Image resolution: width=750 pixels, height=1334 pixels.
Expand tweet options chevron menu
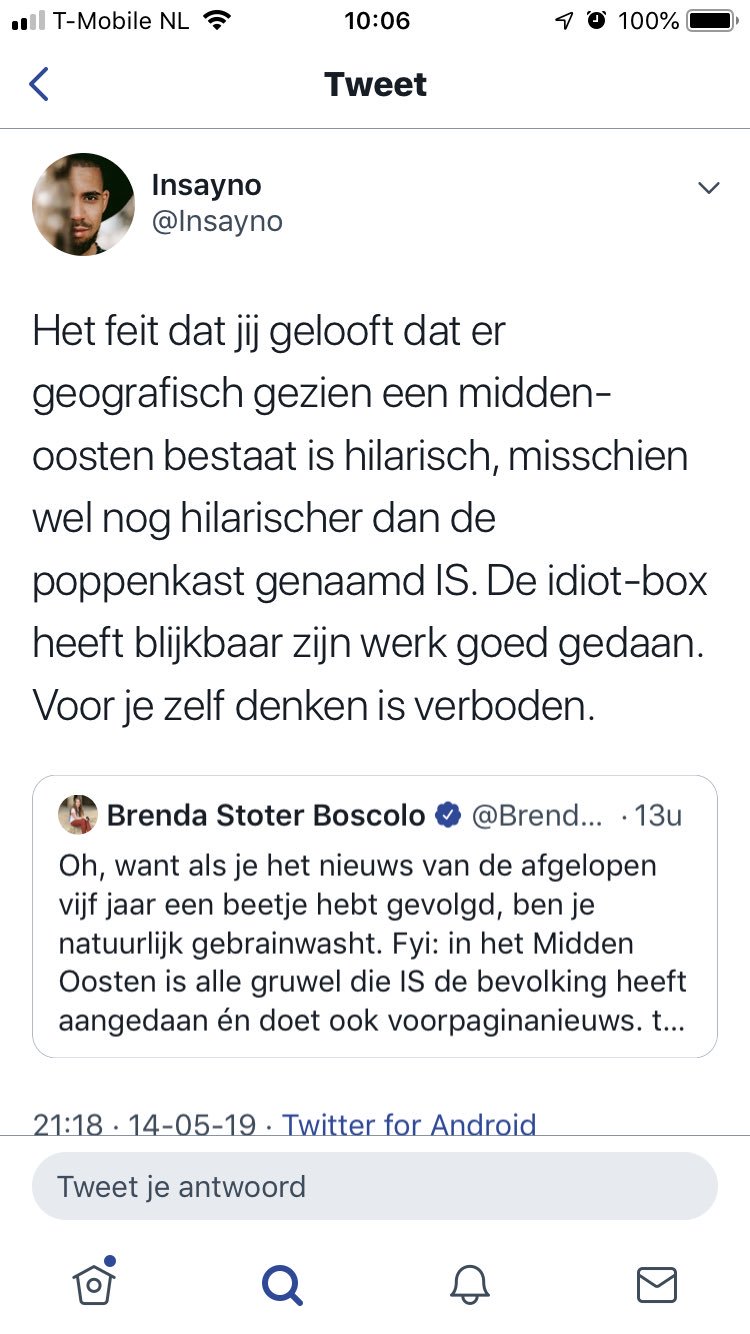click(x=708, y=188)
